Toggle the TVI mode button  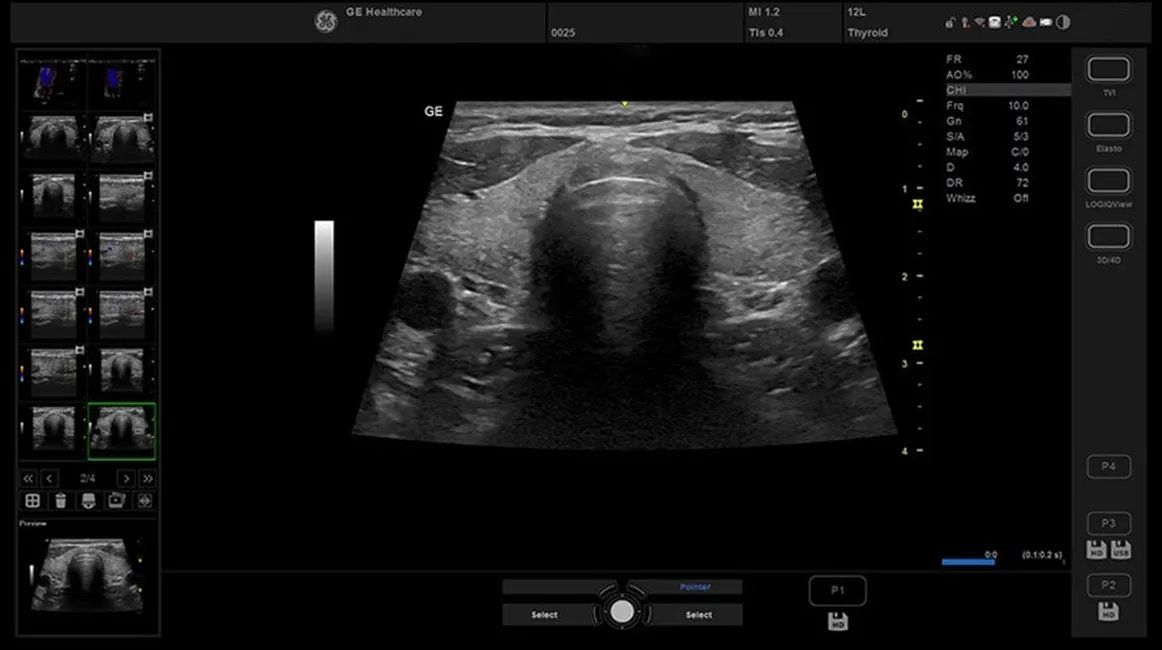coord(1108,69)
